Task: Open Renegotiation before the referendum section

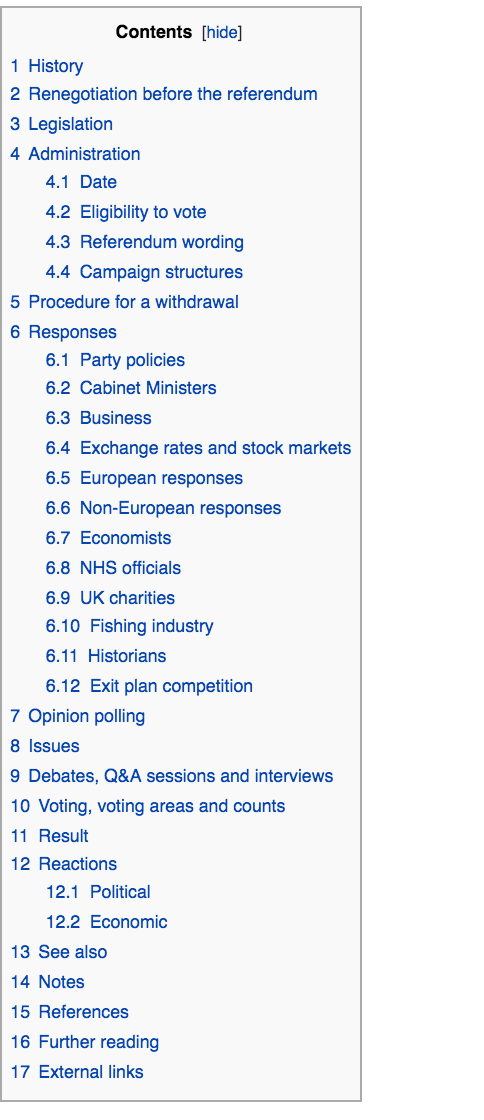Action: pos(163,94)
